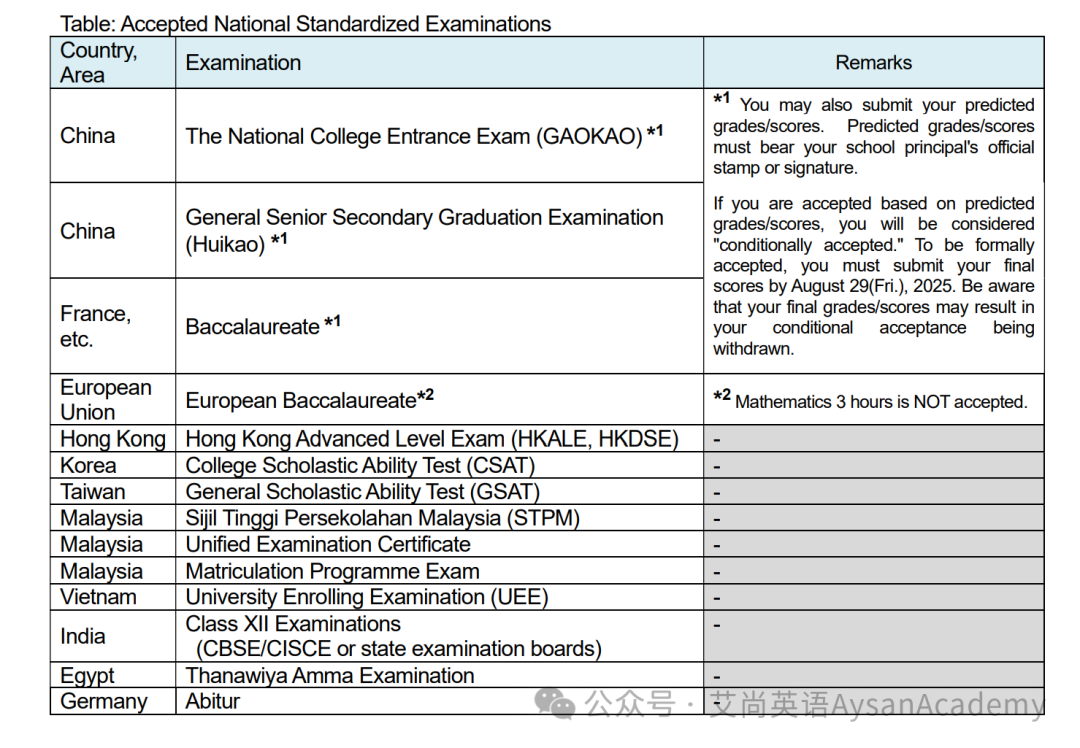Screen dimensions: 1080x748
Task: Select the 'Hong Kong' country cell
Action: click(113, 439)
